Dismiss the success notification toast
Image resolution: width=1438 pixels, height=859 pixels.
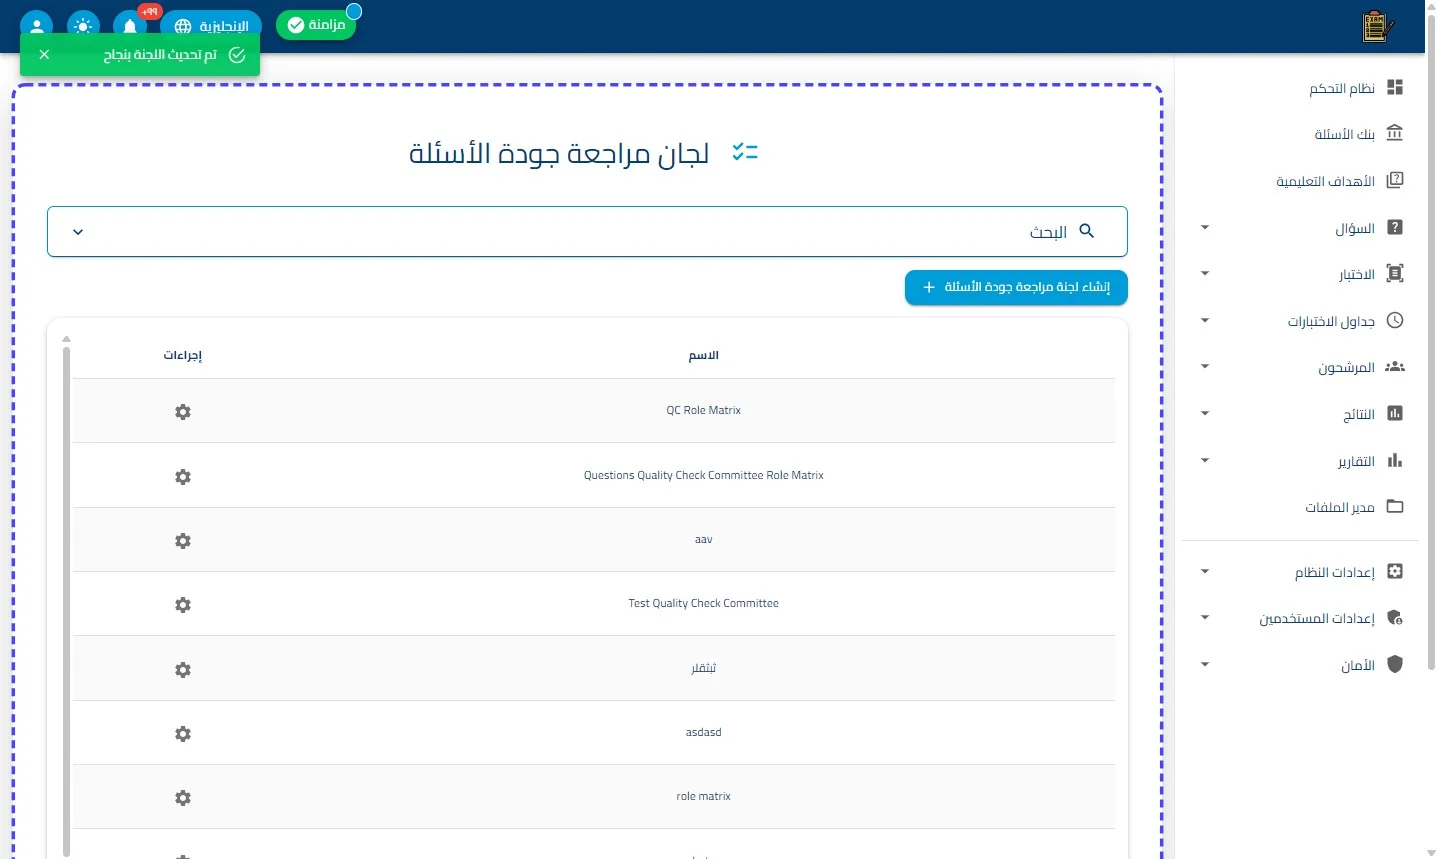[x=44, y=55]
